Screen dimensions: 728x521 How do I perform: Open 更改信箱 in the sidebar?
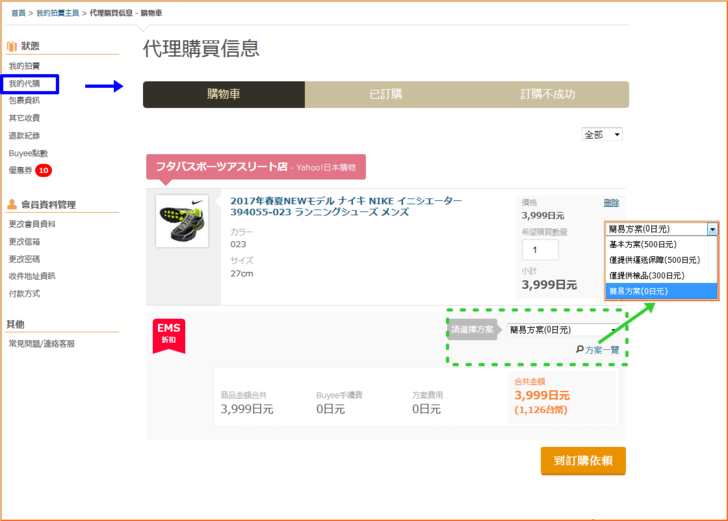tap(25, 241)
